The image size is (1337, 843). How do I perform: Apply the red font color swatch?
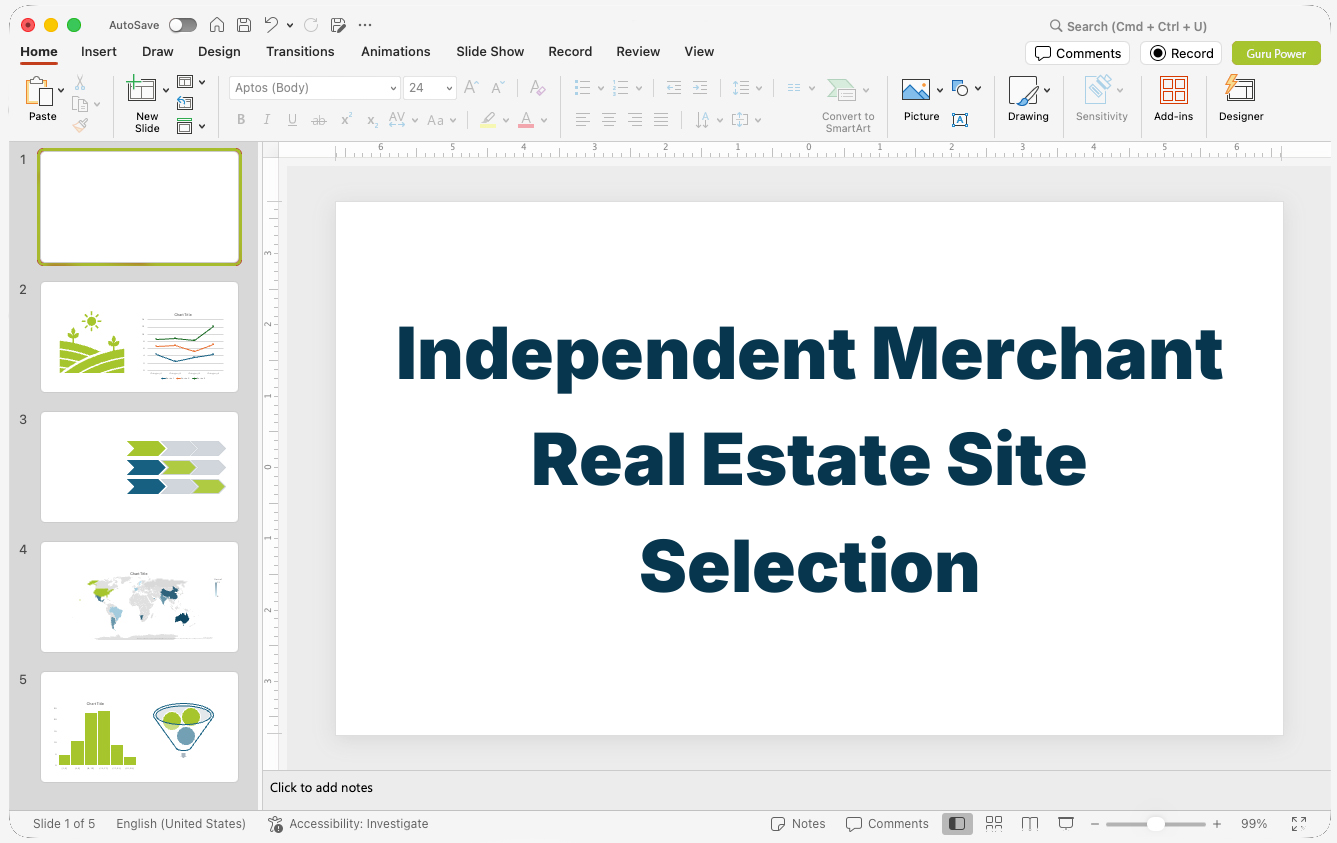(x=526, y=120)
